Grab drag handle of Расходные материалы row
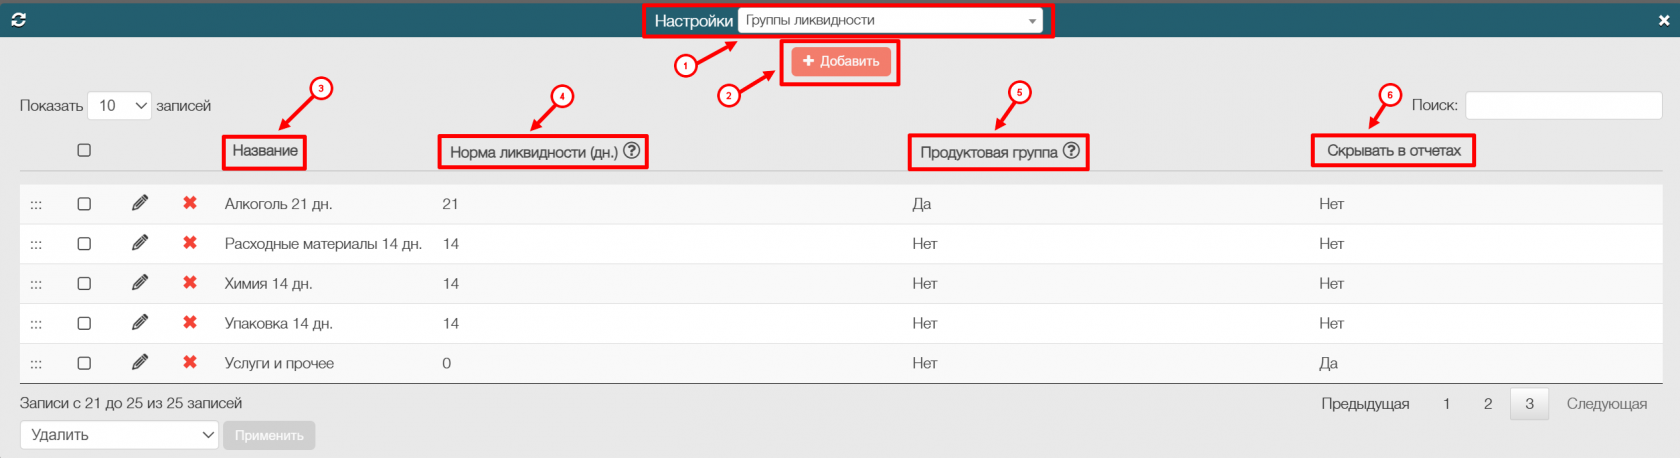Image resolution: width=1680 pixels, height=458 pixels. click(36, 244)
